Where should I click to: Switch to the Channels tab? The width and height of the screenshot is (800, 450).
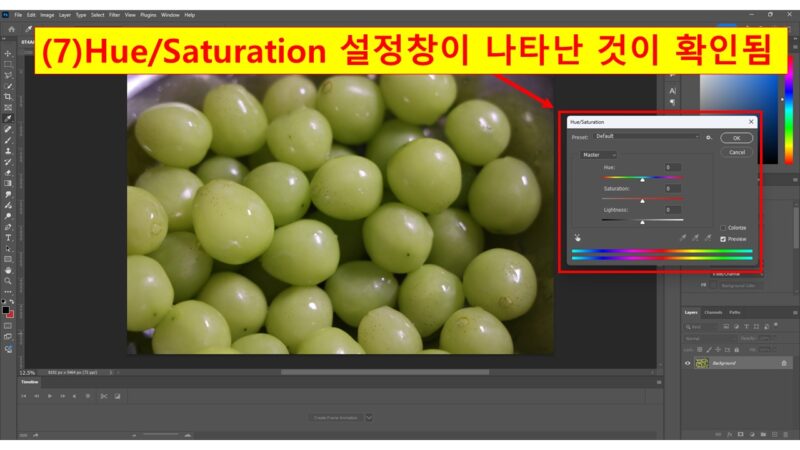click(x=713, y=312)
